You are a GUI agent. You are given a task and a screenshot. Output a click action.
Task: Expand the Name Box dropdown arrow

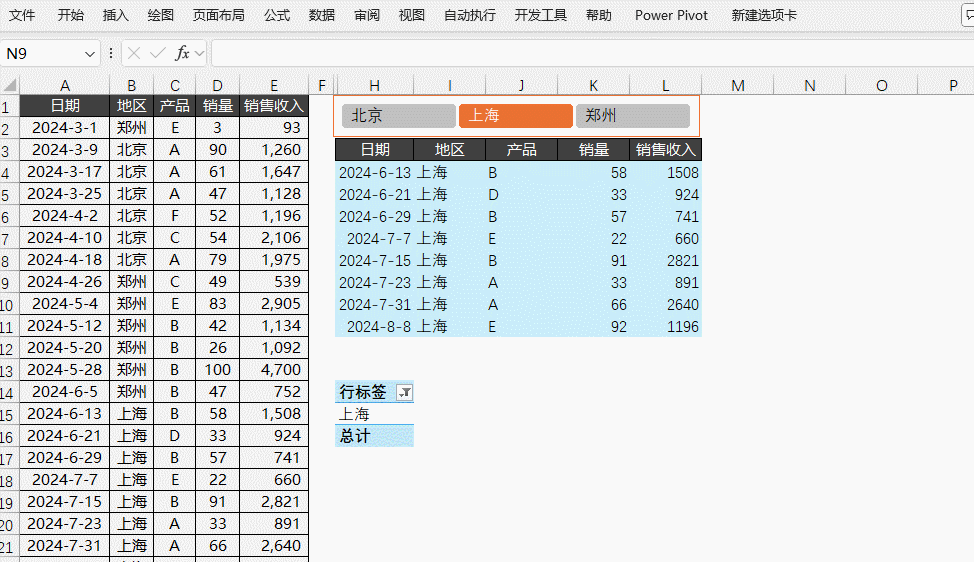click(x=90, y=54)
